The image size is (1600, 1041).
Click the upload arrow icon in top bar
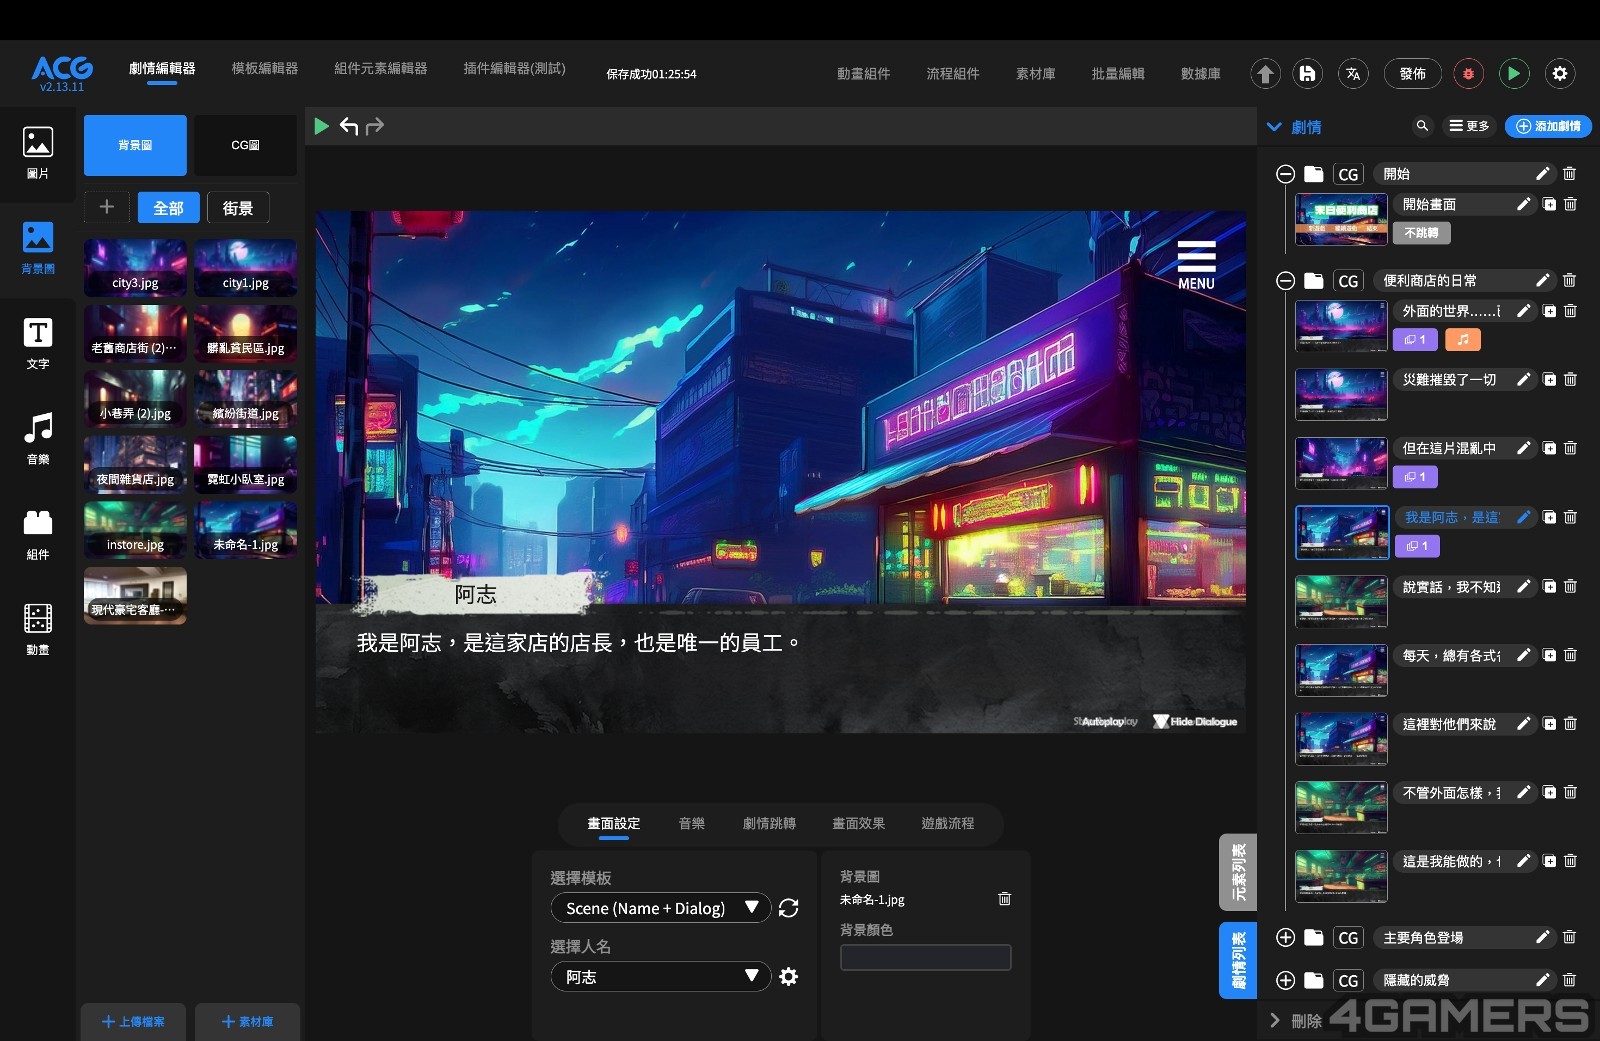click(1265, 73)
